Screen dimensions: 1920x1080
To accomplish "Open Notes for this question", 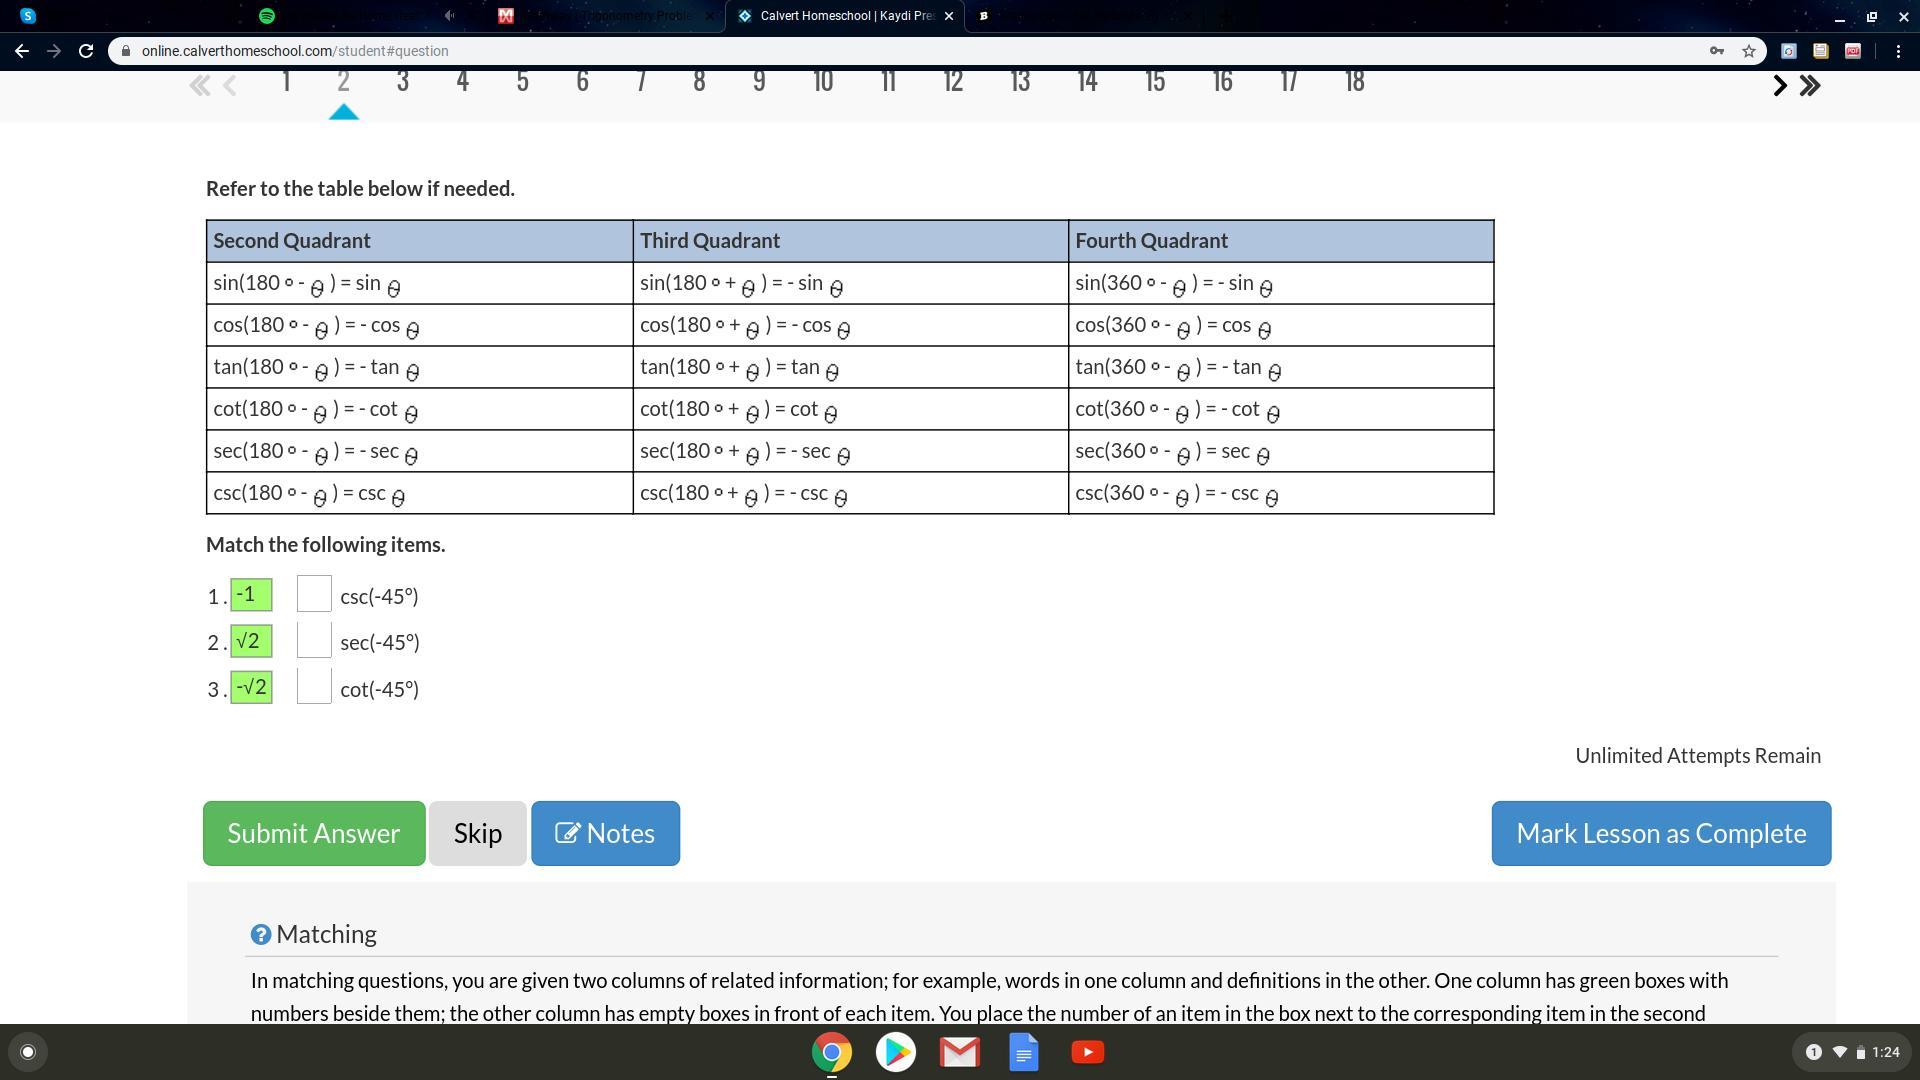I will click(x=605, y=834).
